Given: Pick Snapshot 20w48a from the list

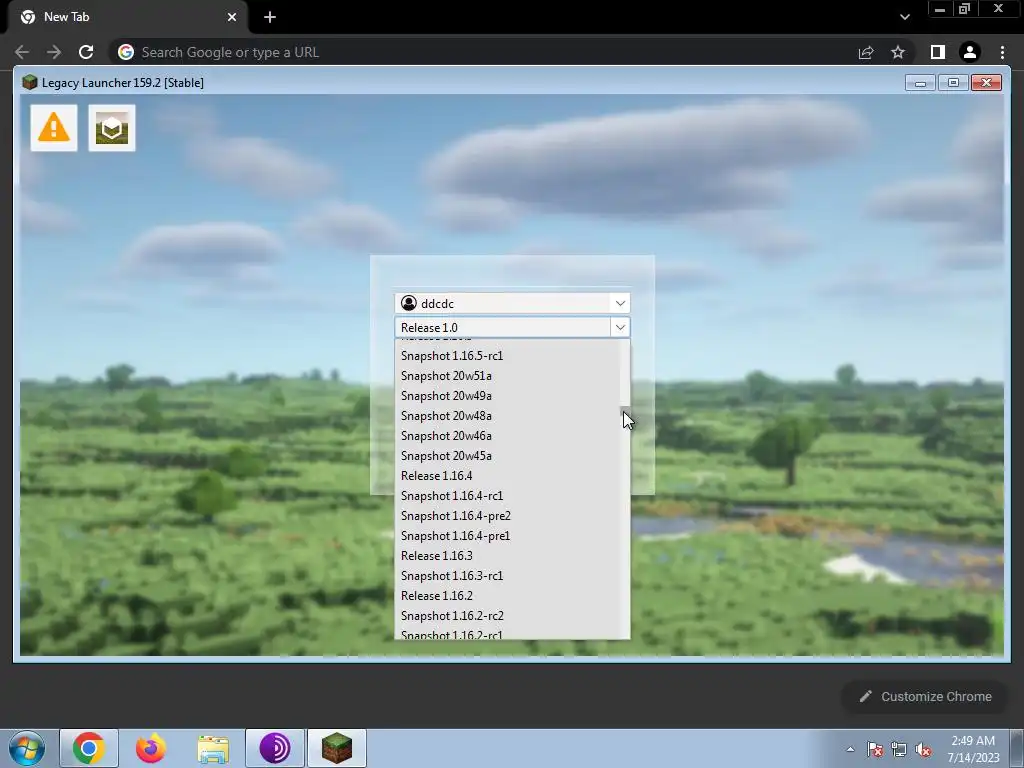Looking at the screenshot, I should [x=507, y=416].
